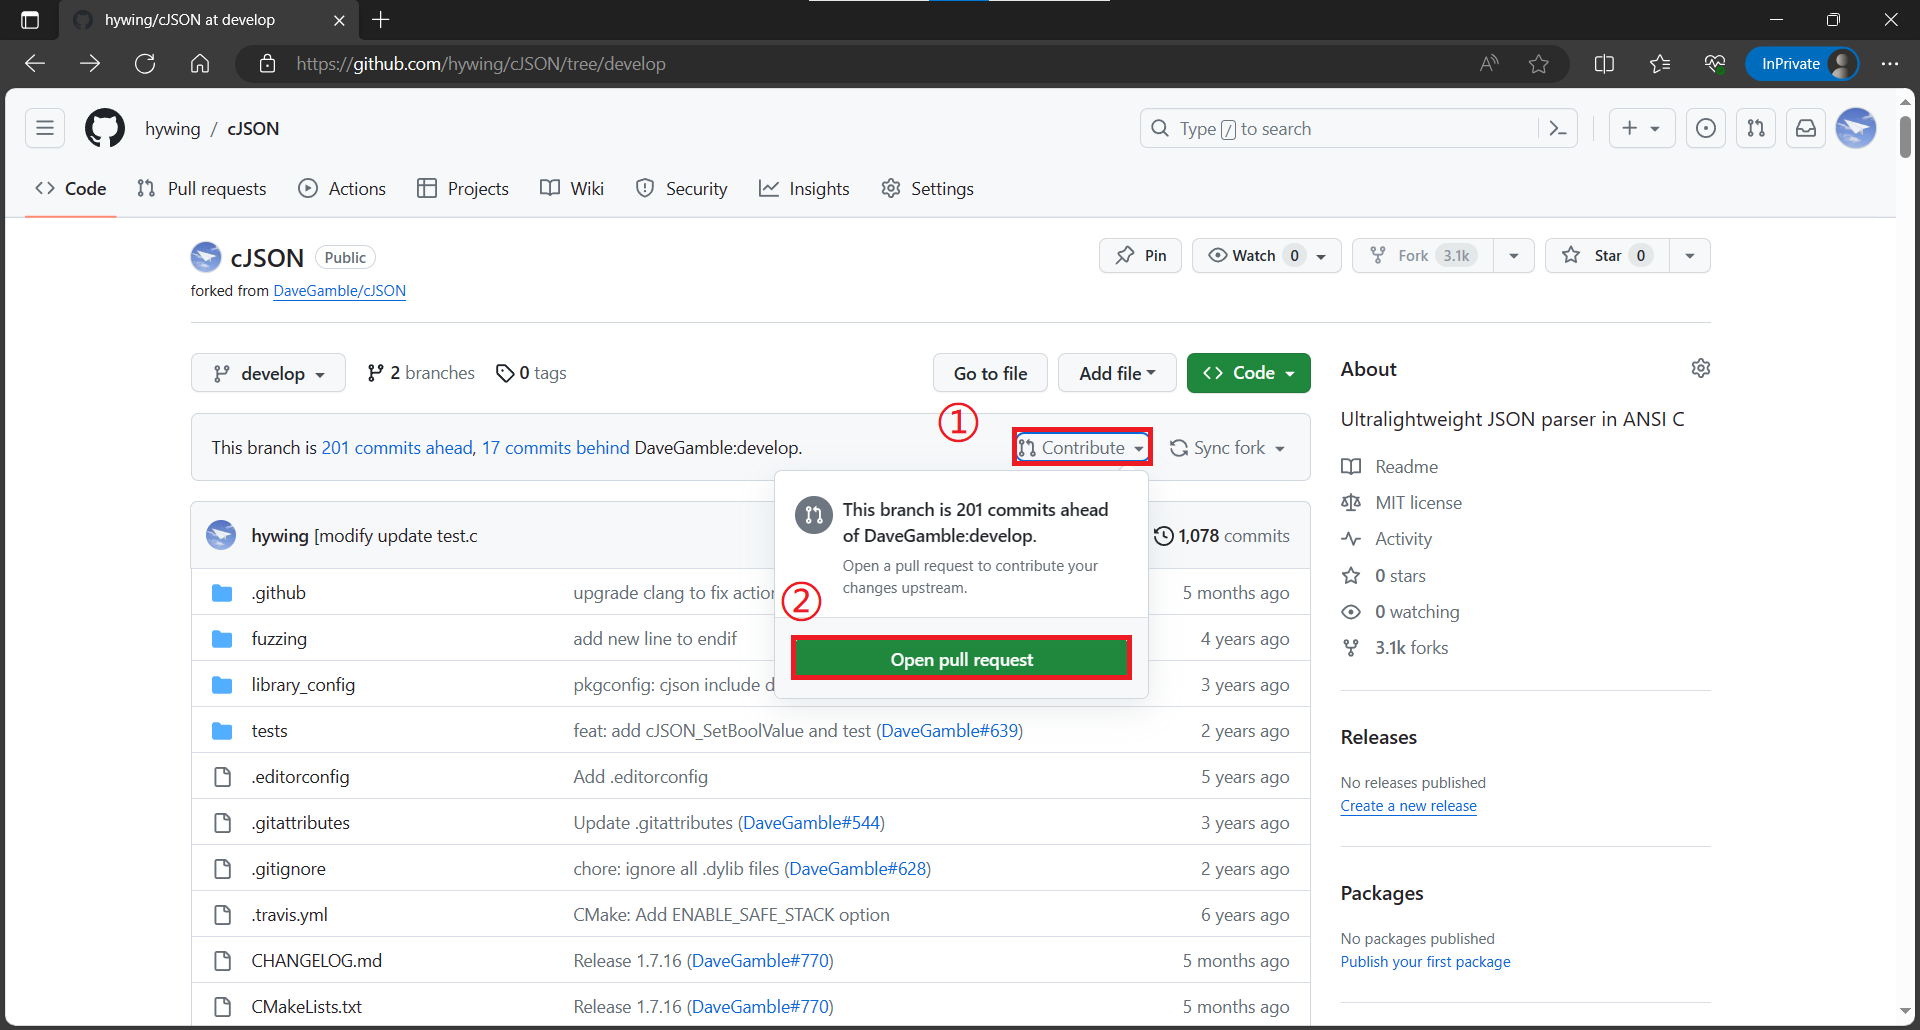The width and height of the screenshot is (1920, 1030).
Task: View site information lock icon
Action: tap(267, 64)
